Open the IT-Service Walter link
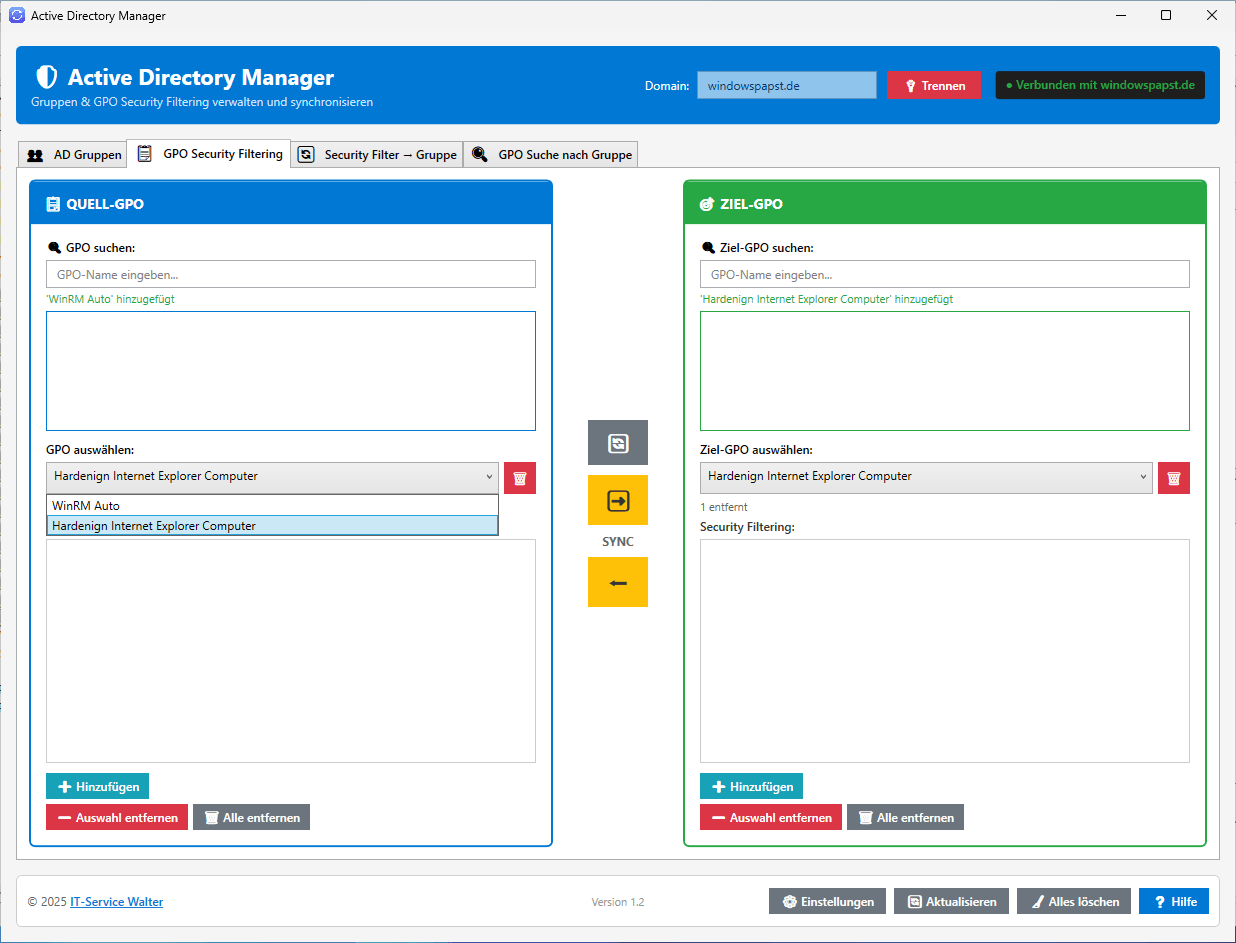This screenshot has width=1236, height=943. click(x=116, y=902)
